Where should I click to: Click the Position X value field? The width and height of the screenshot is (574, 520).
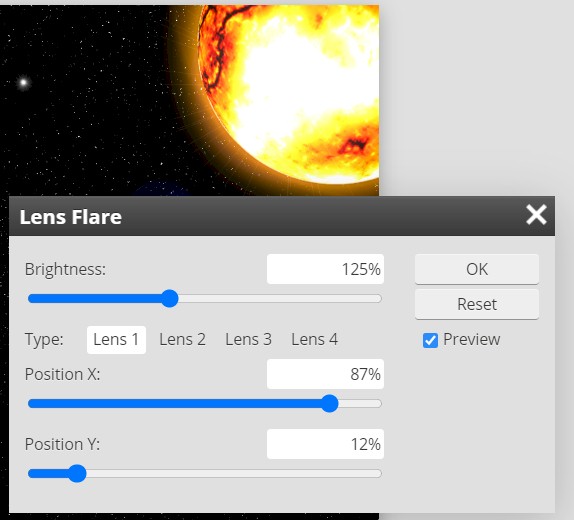[325, 374]
